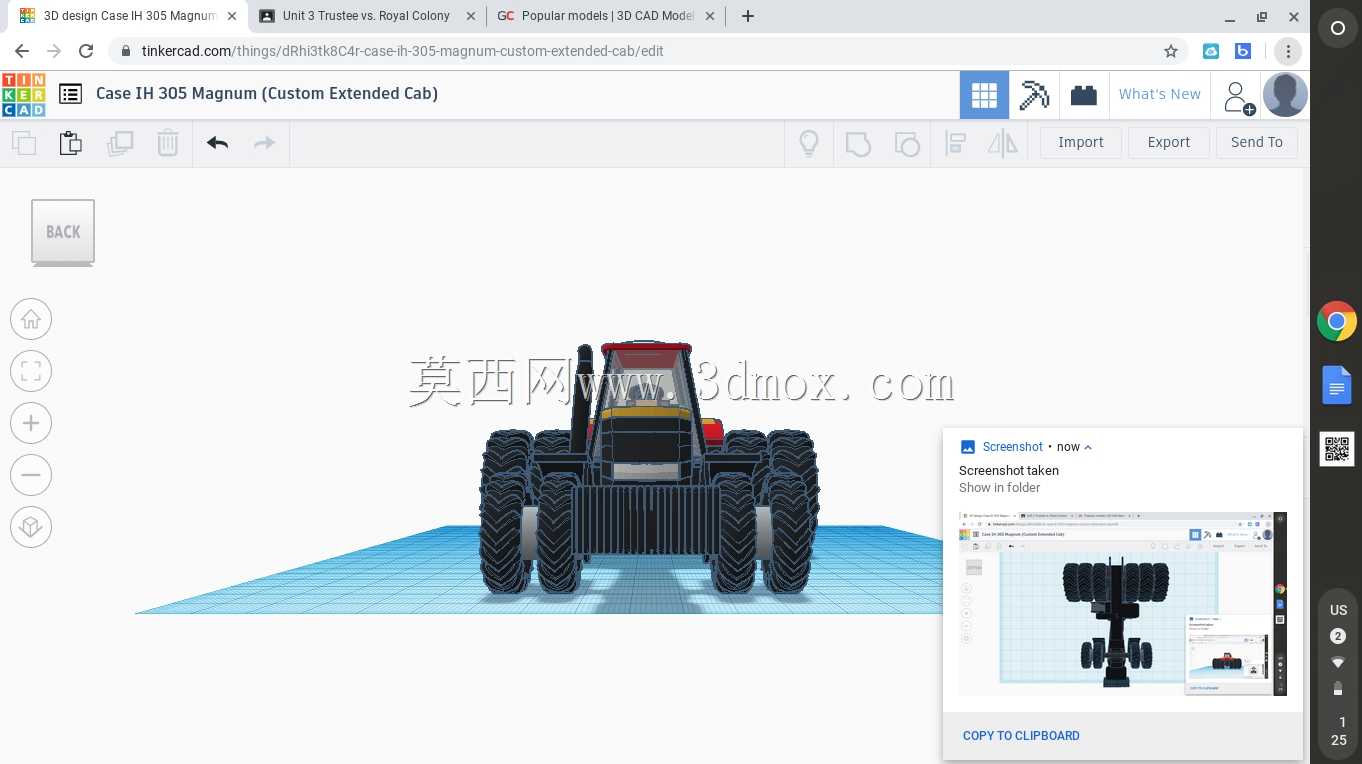Open the What's New link

click(1160, 94)
